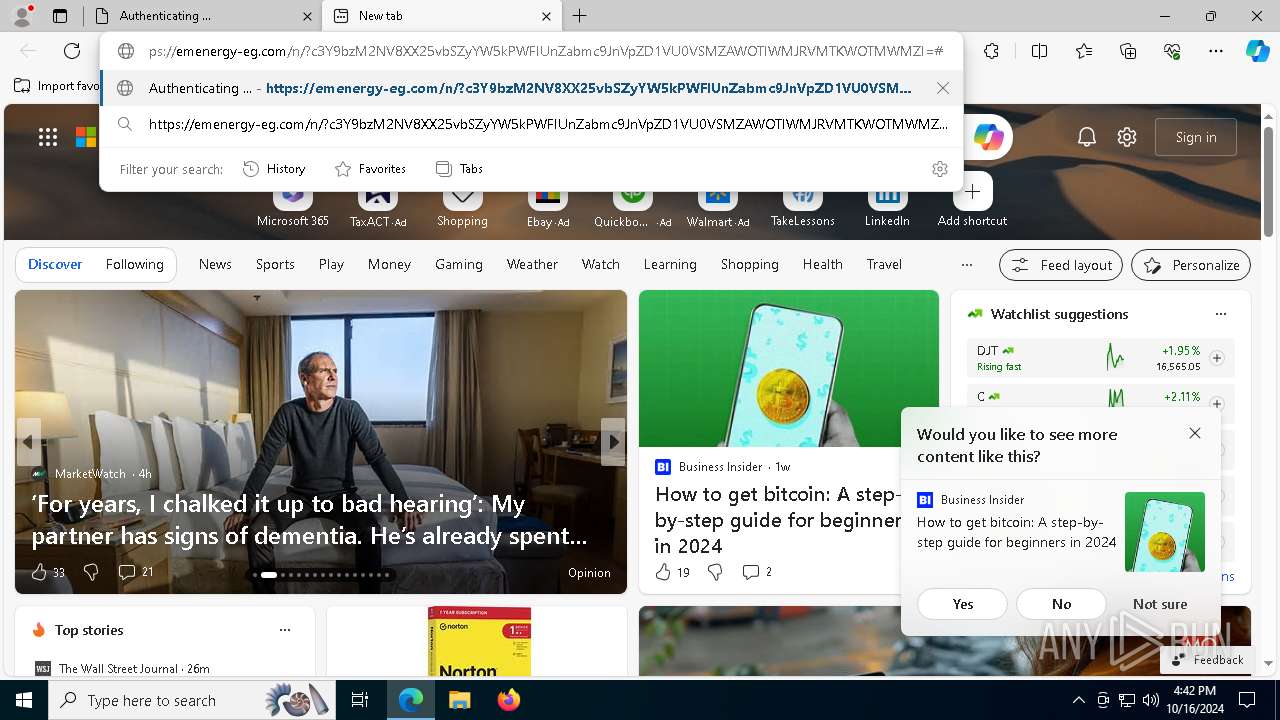The width and height of the screenshot is (1280, 720).
Task: Open page settings gear icon
Action: pyautogui.click(x=1127, y=137)
